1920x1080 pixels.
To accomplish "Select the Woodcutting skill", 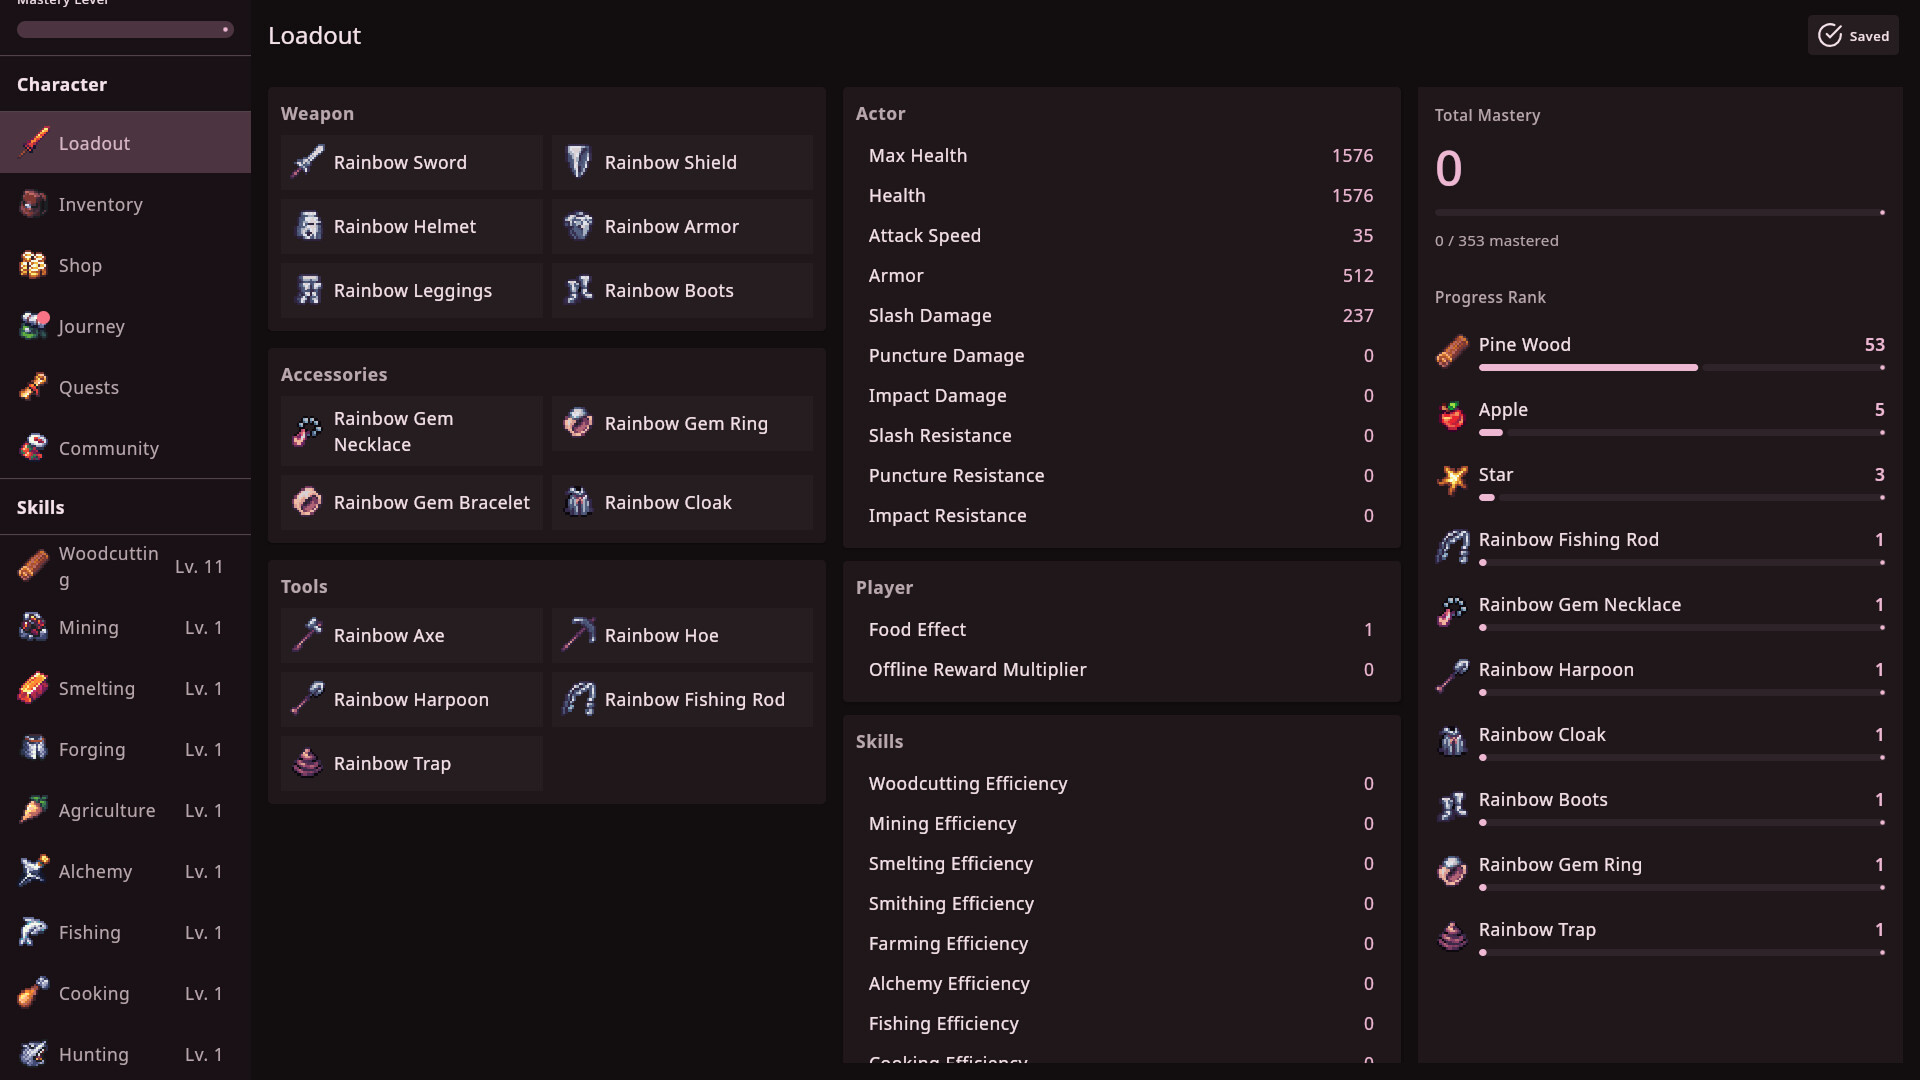I will (108, 566).
